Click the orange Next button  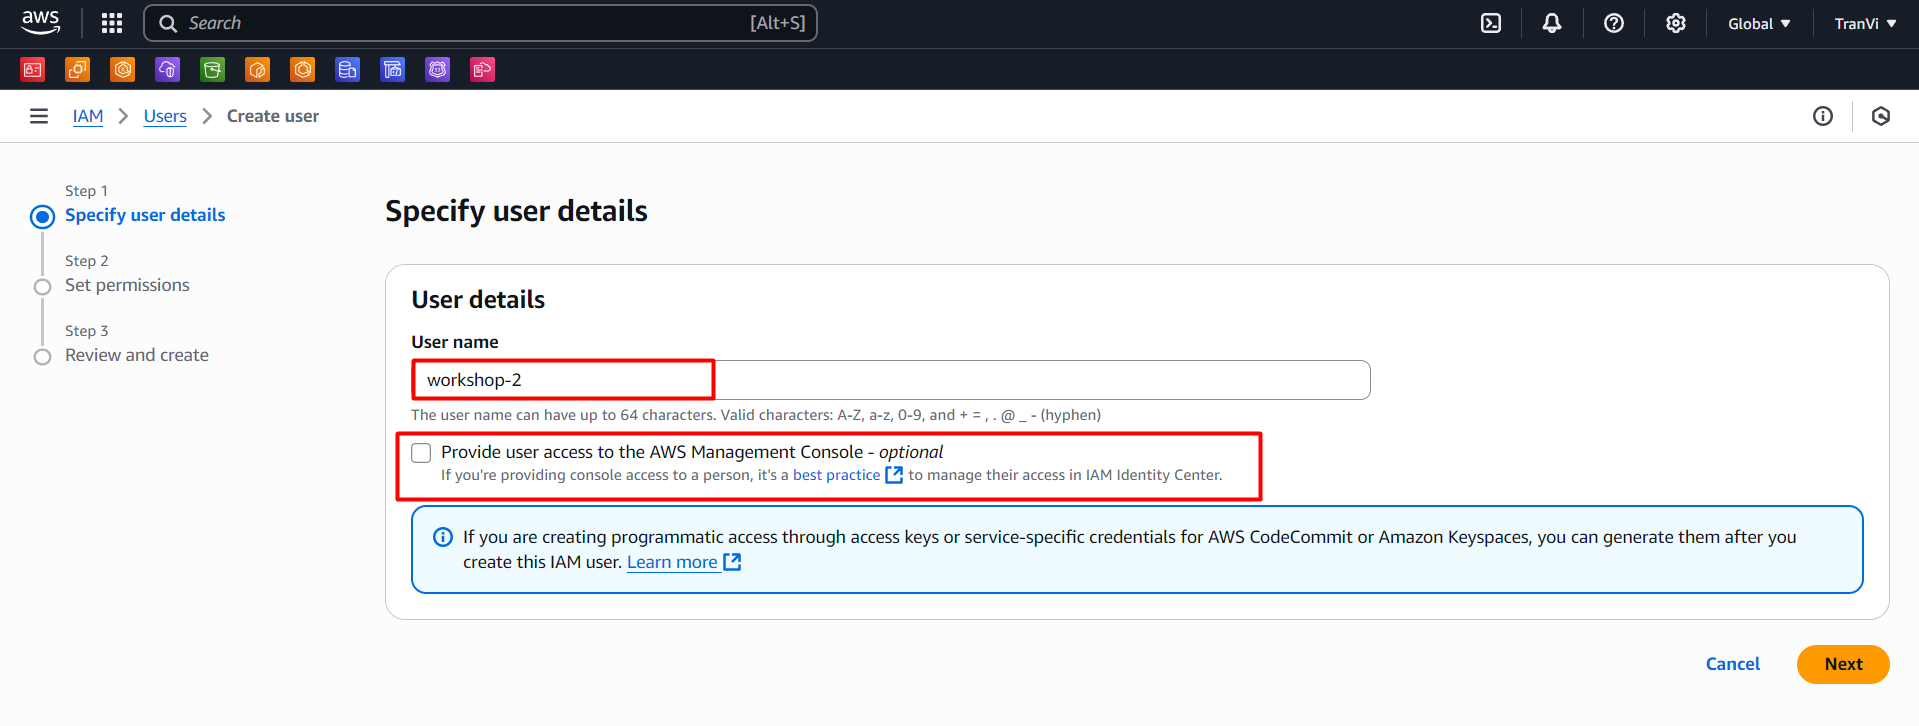coord(1842,664)
